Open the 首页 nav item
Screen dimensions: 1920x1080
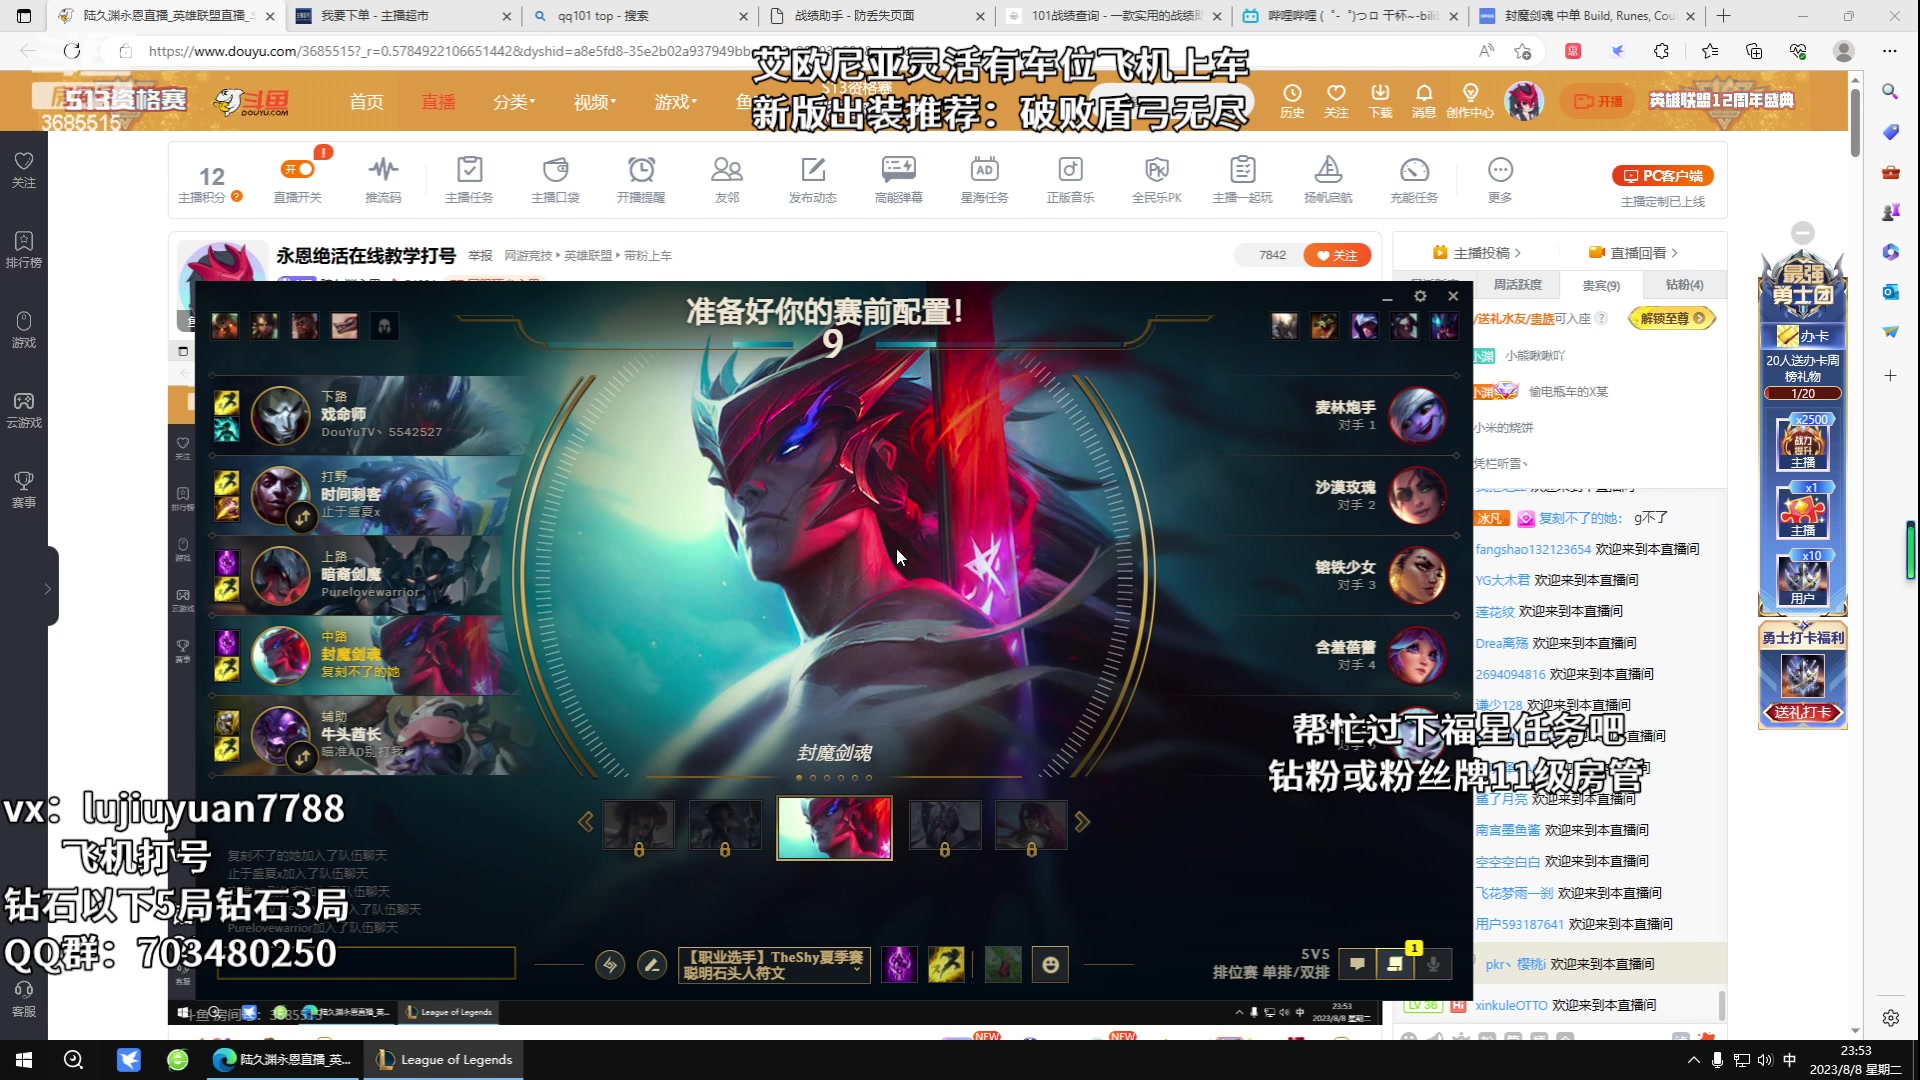[x=366, y=102]
